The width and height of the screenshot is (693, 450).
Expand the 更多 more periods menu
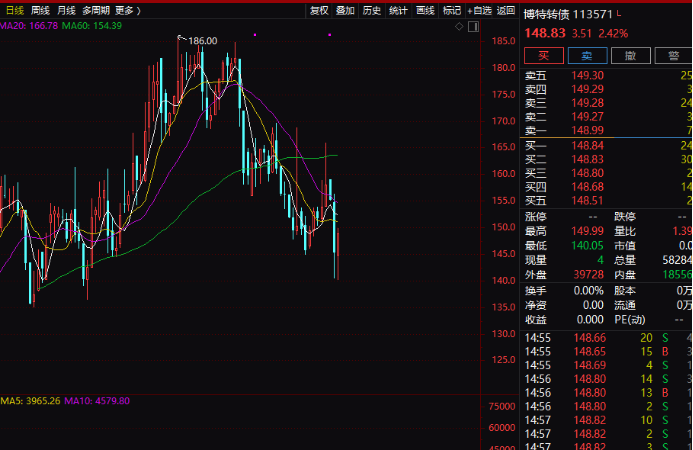tap(127, 10)
